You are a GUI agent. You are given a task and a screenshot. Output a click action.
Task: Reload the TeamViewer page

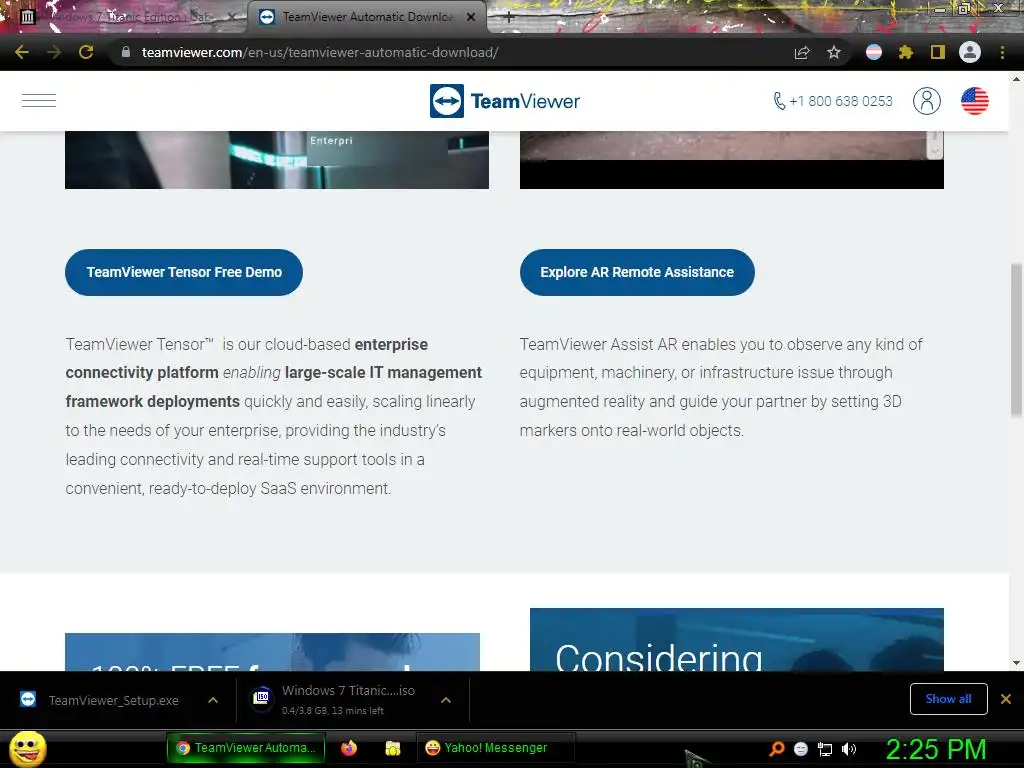tap(86, 52)
